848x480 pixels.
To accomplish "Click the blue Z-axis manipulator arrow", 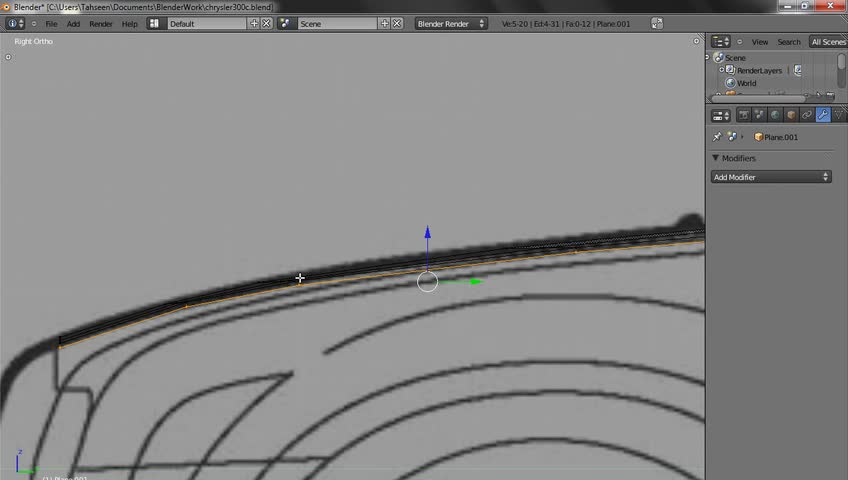I will click(427, 232).
